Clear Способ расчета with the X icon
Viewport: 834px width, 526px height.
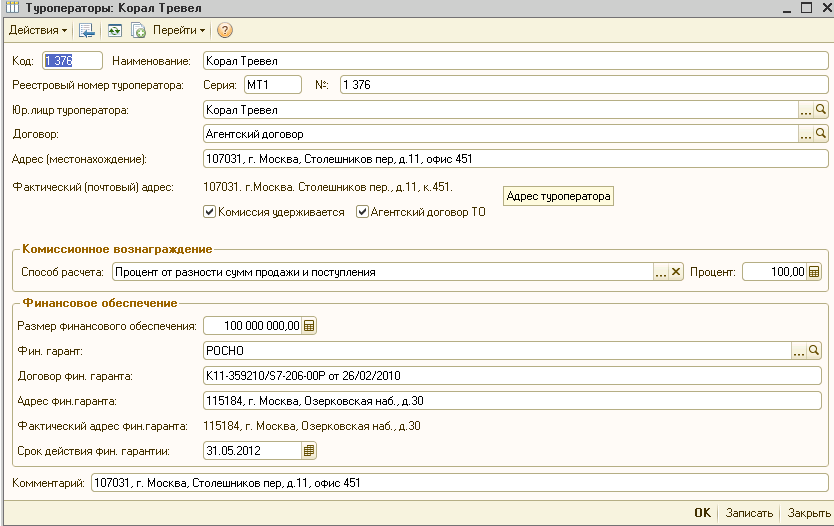pyautogui.click(x=675, y=272)
